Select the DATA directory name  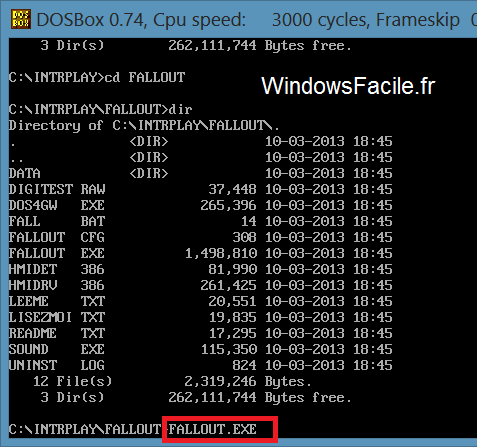(x=25, y=173)
